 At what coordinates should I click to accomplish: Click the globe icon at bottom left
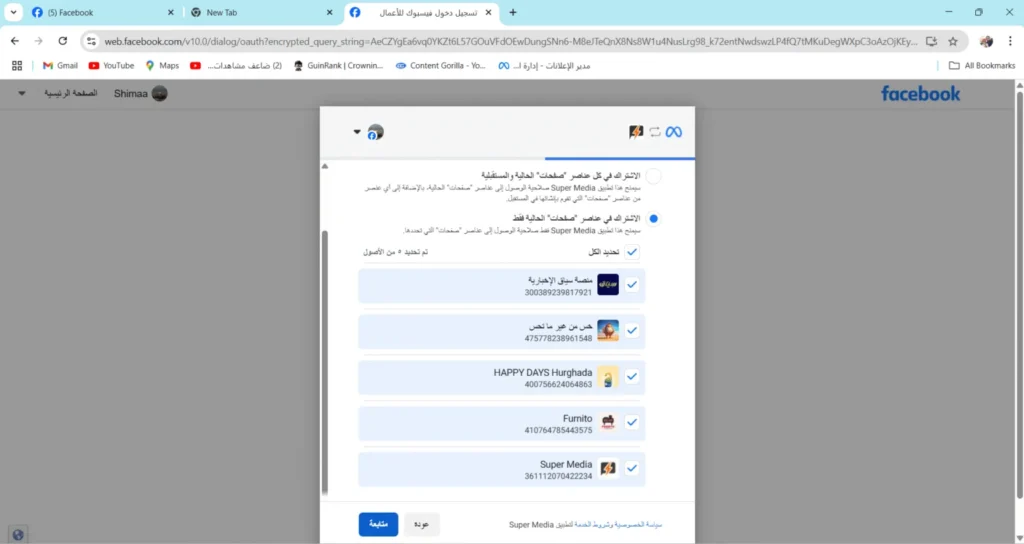(x=18, y=535)
